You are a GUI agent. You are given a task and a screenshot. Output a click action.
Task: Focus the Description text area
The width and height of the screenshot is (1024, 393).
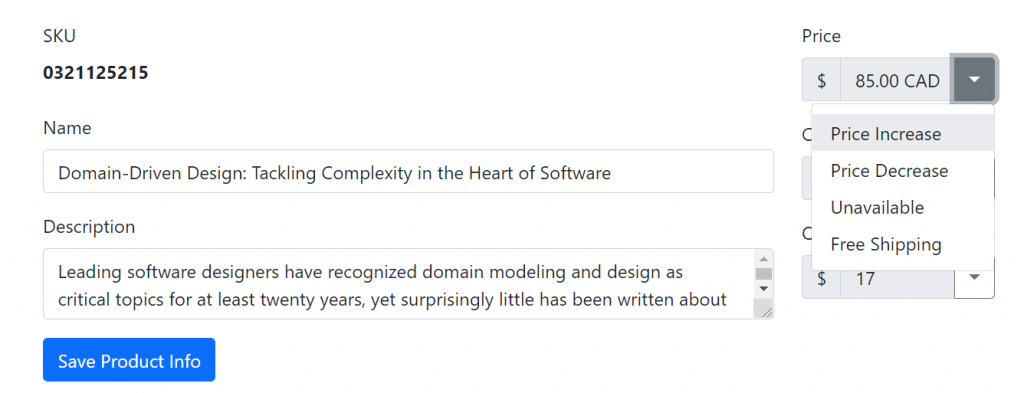pos(398,284)
